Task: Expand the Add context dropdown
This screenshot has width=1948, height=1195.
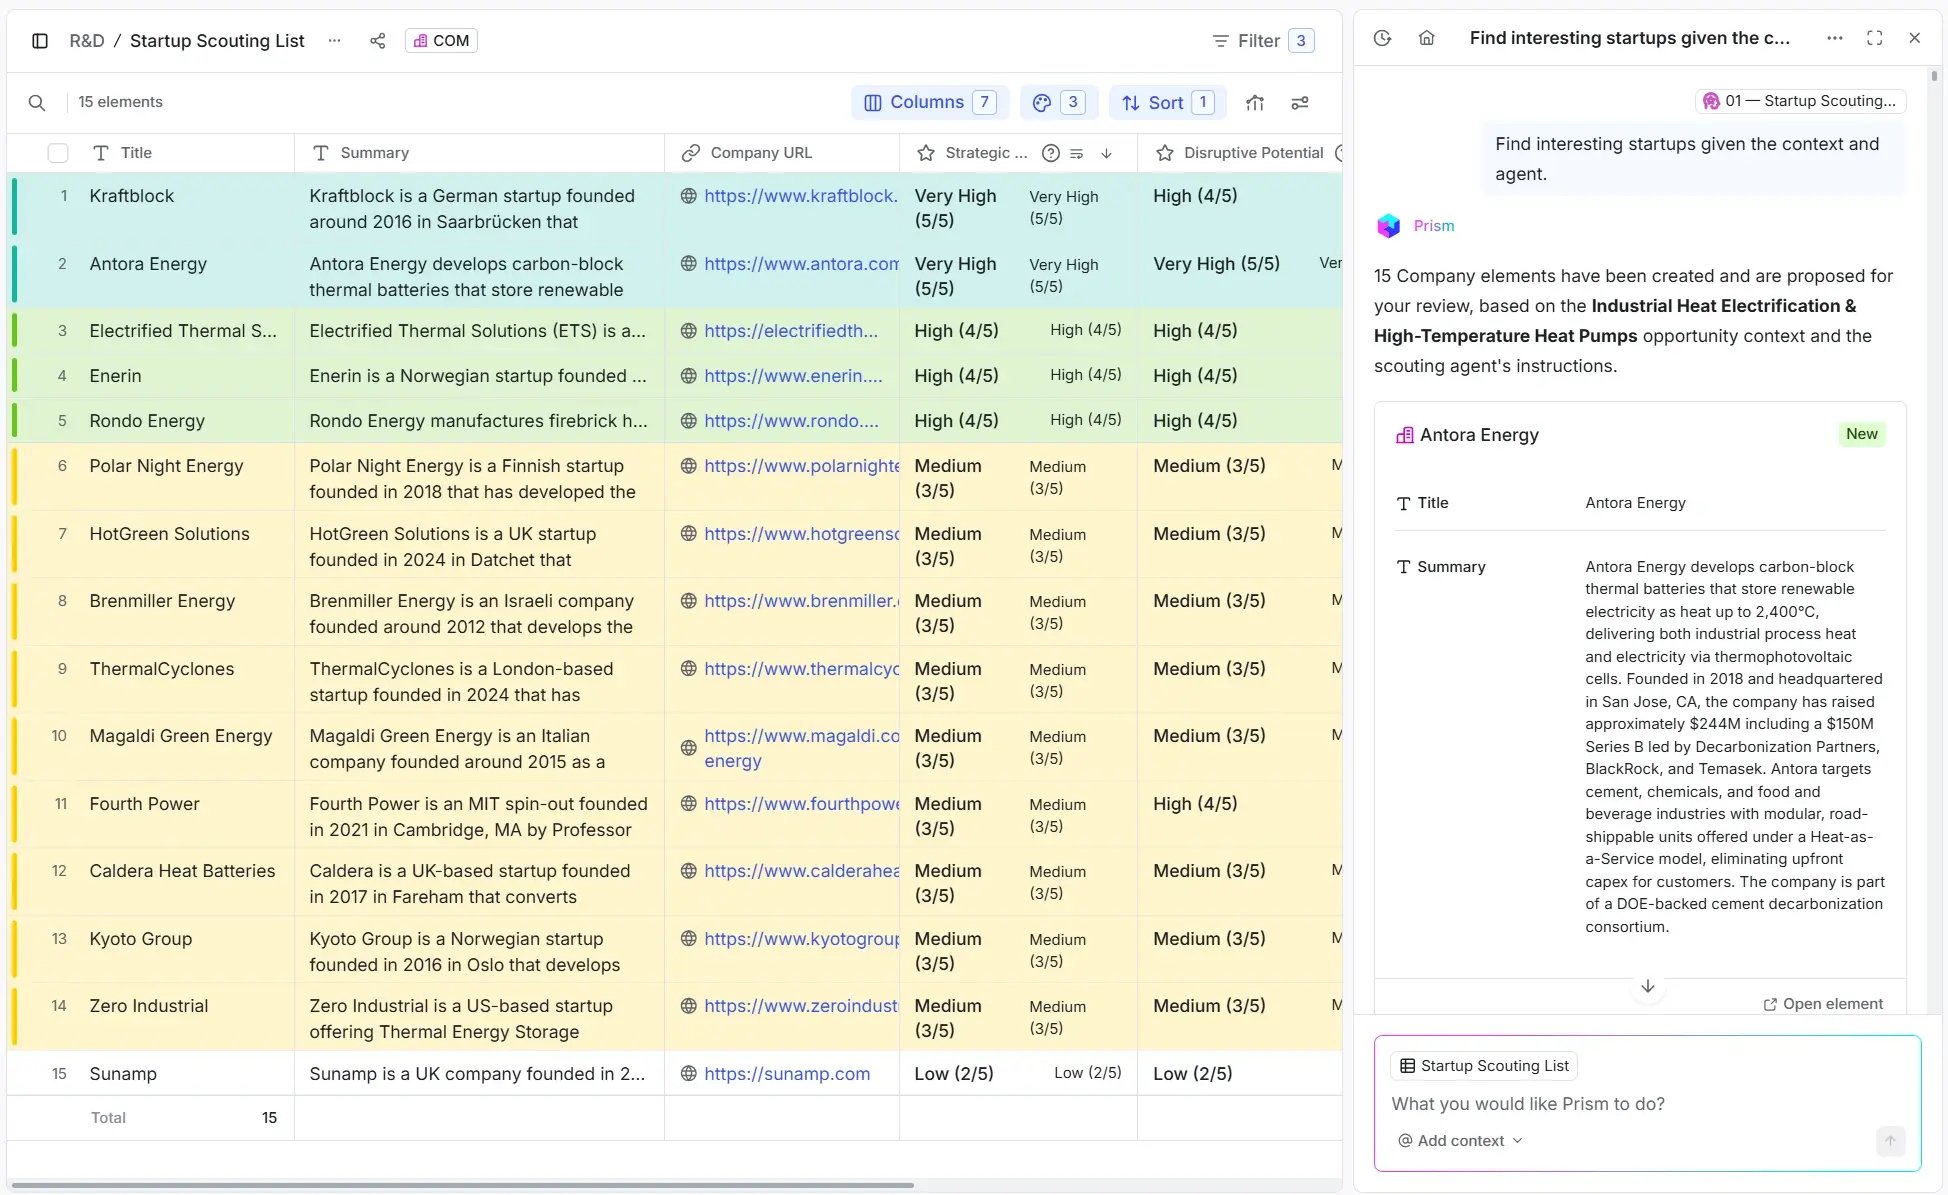Action: point(1460,1141)
